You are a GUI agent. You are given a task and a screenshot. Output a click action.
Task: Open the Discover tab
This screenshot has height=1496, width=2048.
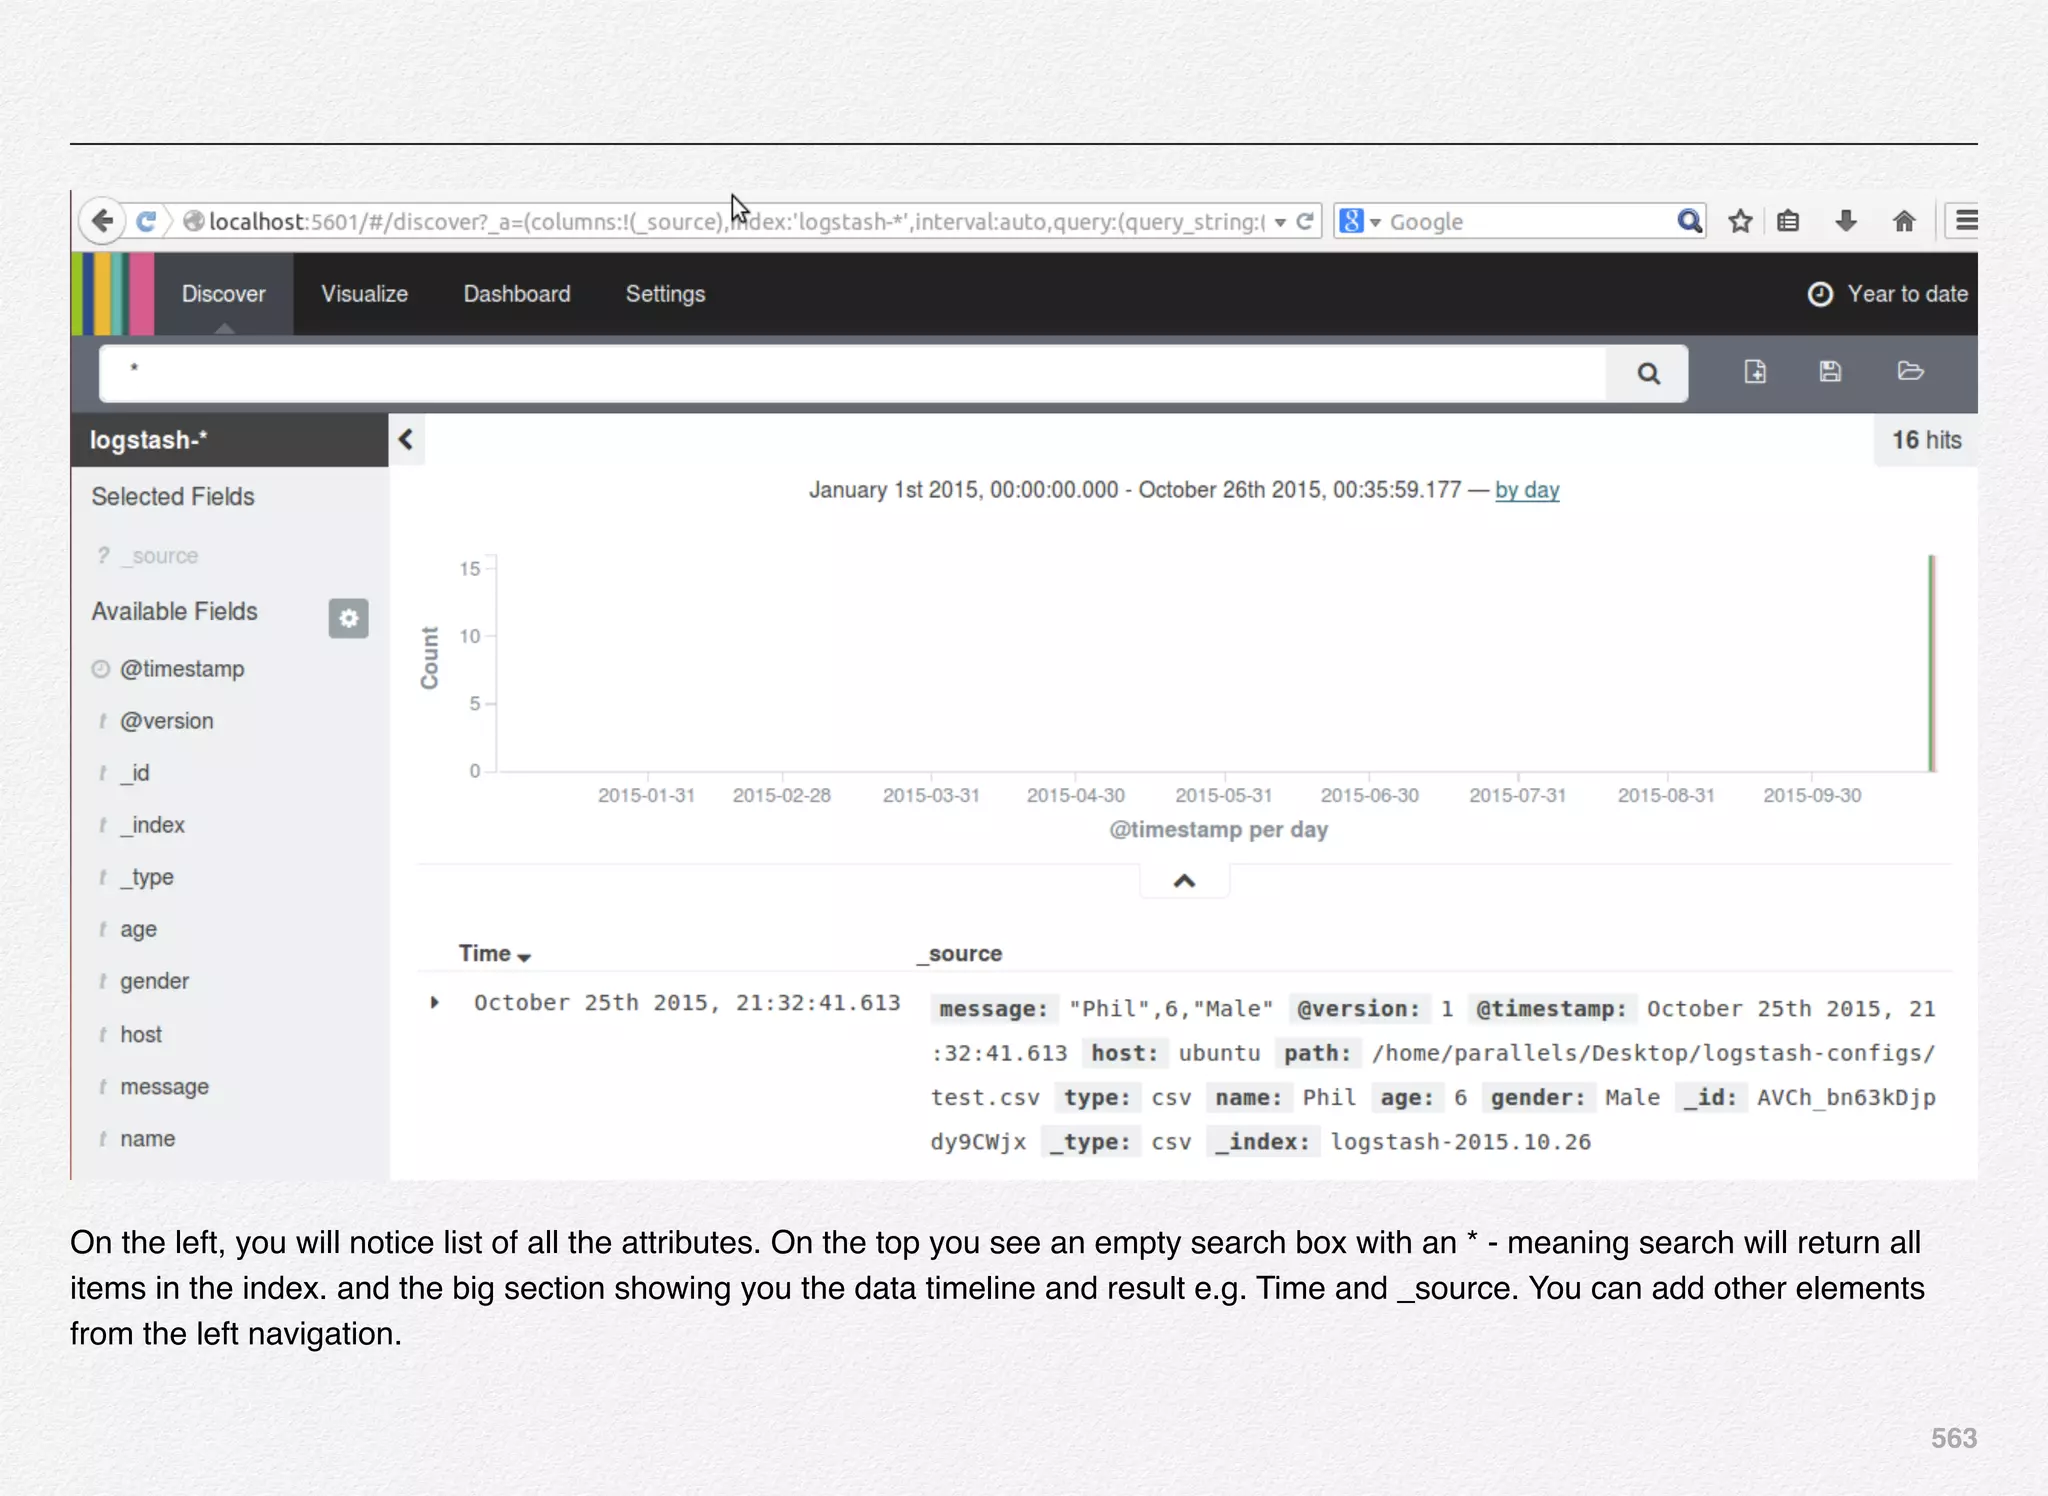(224, 294)
